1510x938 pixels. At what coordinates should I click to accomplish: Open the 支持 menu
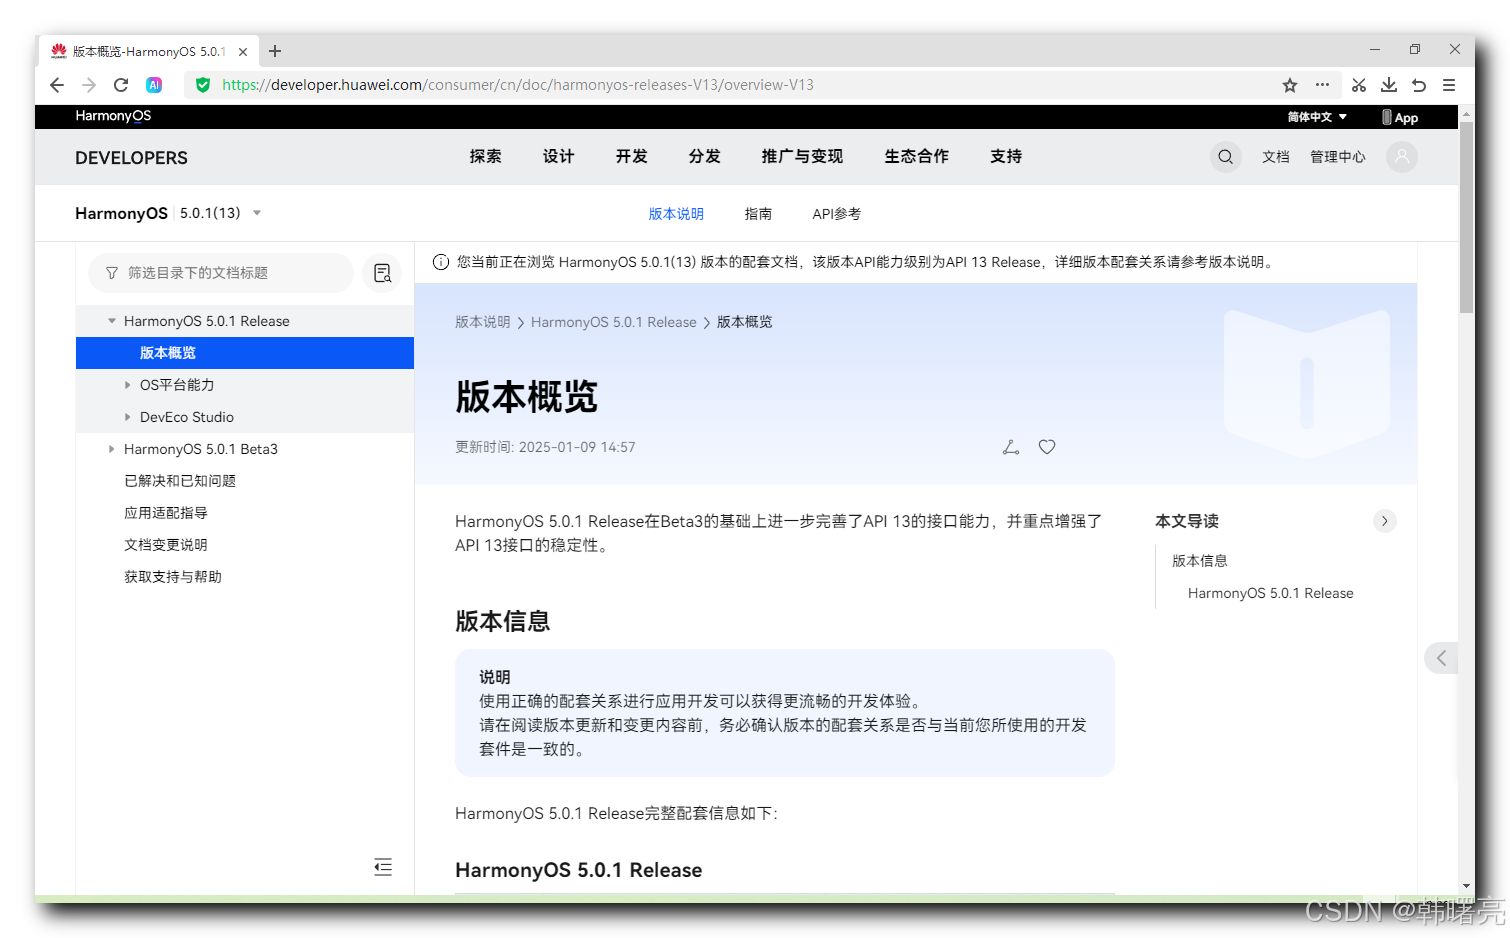pos(1006,156)
